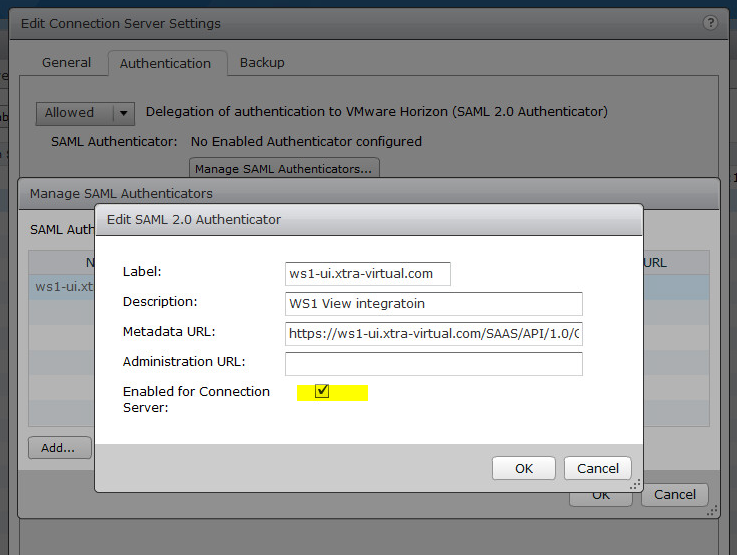737x555 pixels.
Task: Open the Backup tab
Action: (262, 63)
